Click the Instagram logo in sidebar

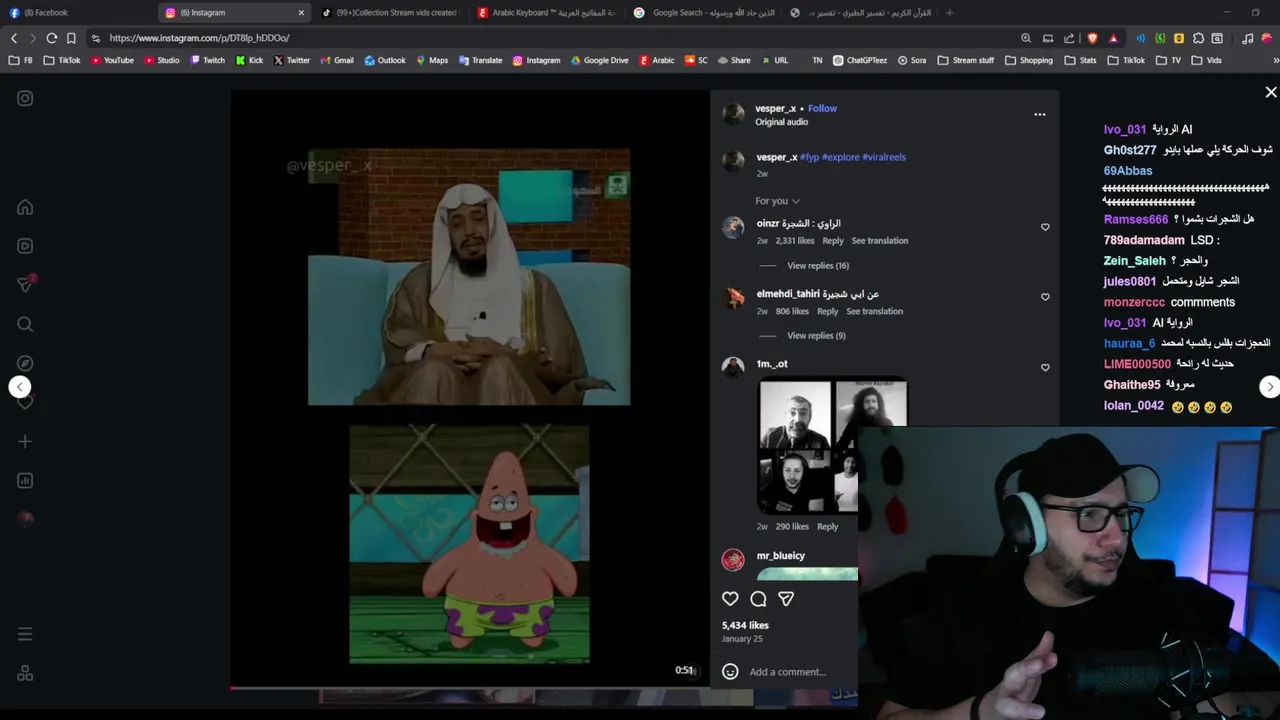[25, 98]
